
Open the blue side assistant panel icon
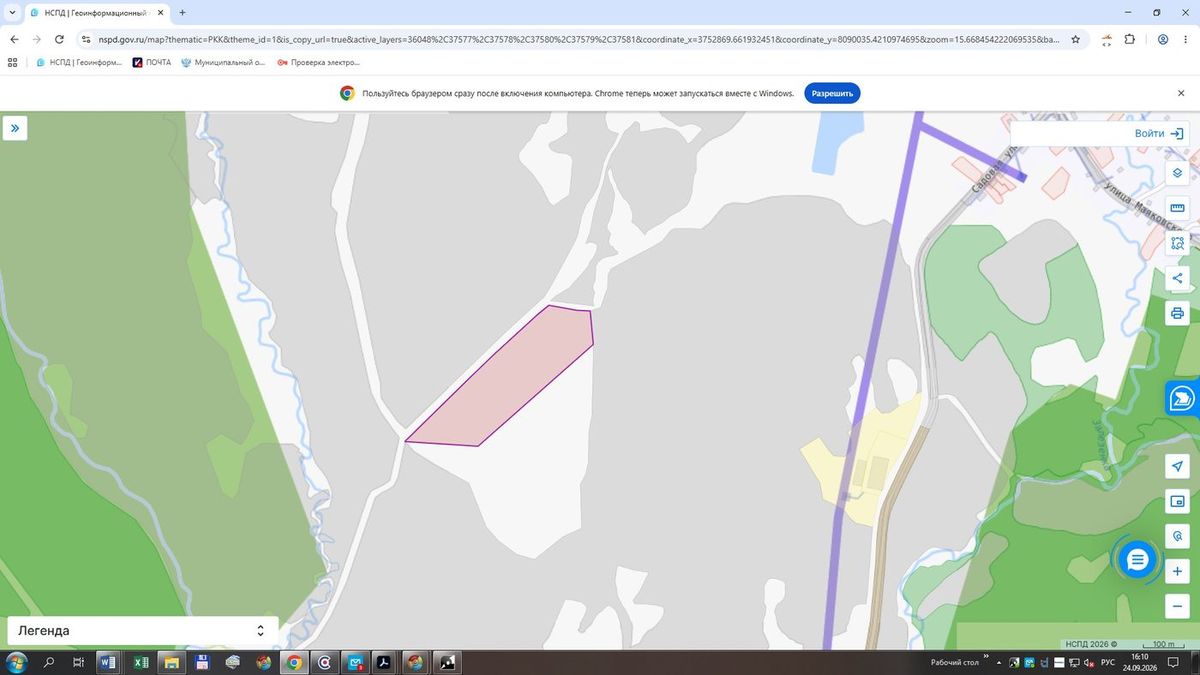click(1182, 398)
